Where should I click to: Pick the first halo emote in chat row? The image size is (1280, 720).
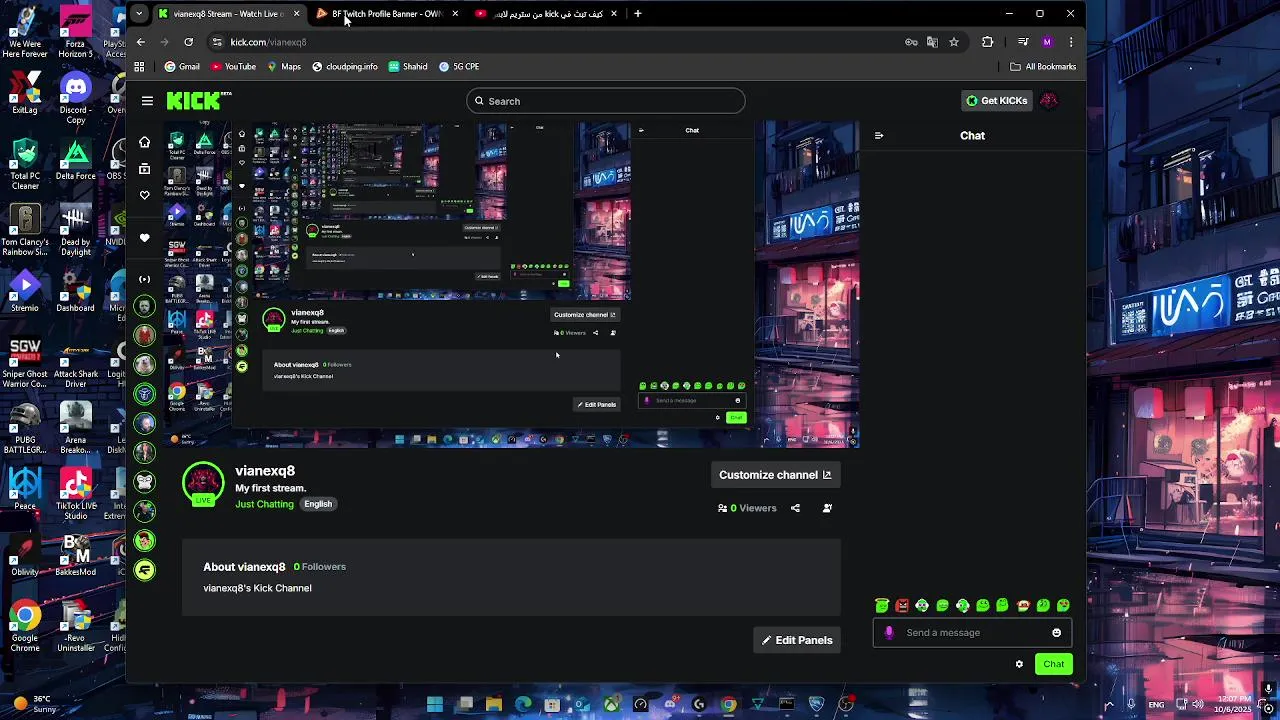pos(881,605)
